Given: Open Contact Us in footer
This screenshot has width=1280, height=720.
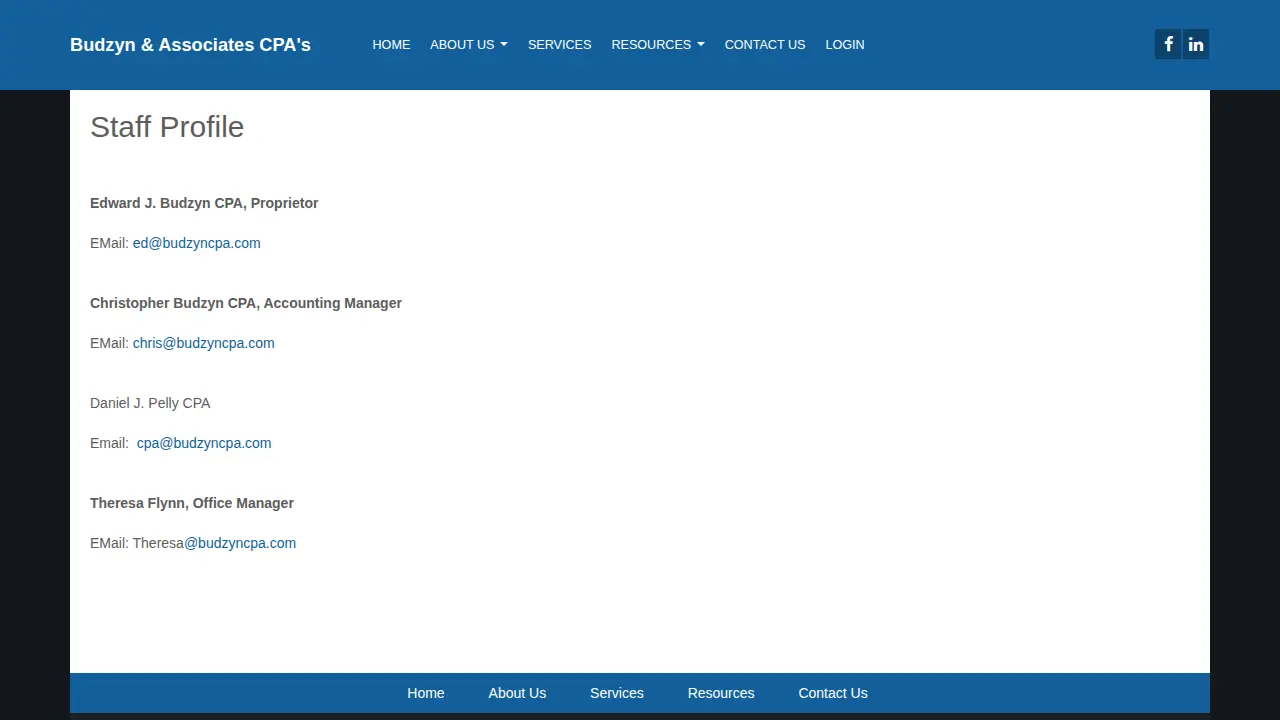Looking at the screenshot, I should click(x=833, y=693).
